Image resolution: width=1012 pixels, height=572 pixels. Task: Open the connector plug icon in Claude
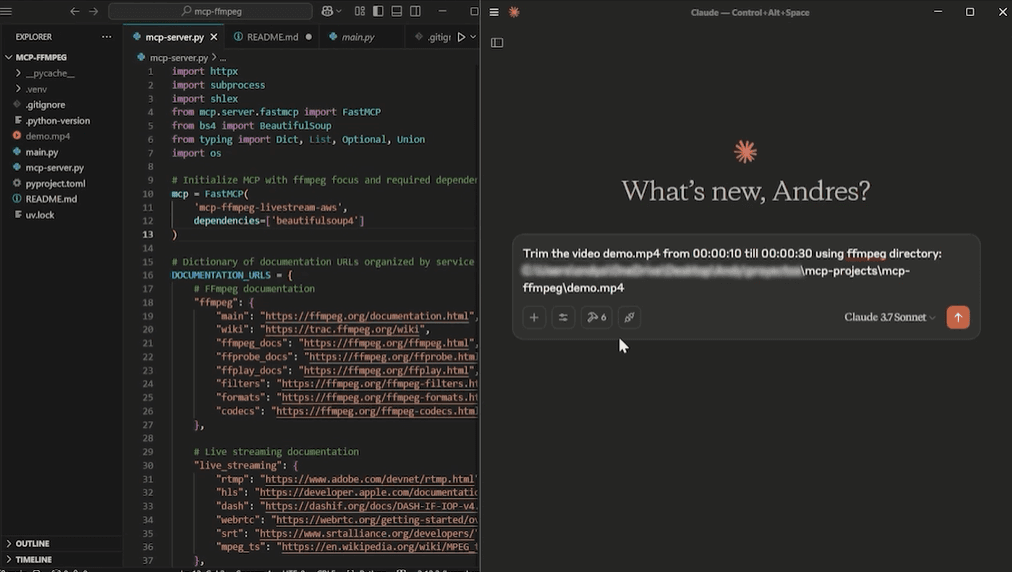[x=629, y=317]
